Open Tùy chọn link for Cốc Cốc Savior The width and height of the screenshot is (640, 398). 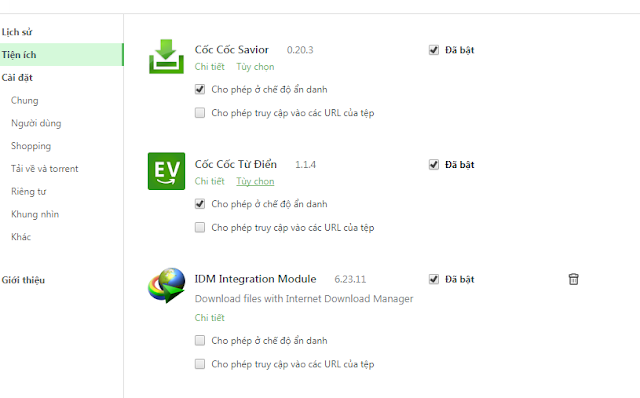(255, 67)
